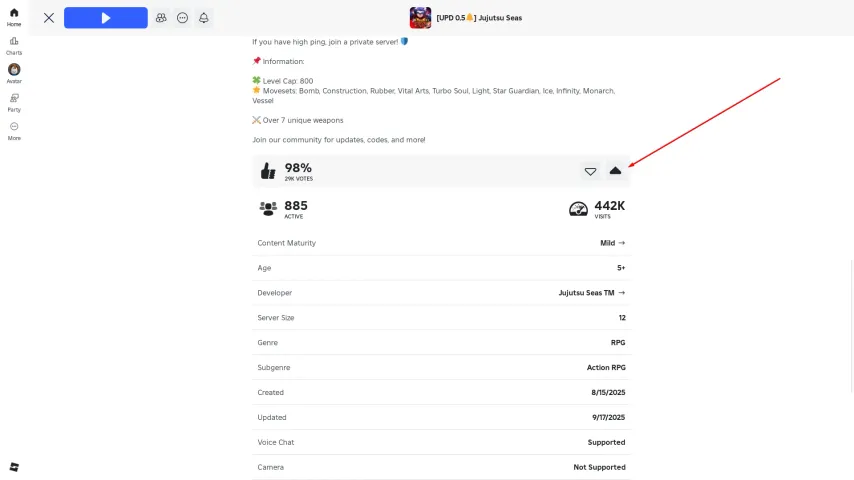Click the Age 5+ value
The image size is (854, 480).
click(x=621, y=268)
